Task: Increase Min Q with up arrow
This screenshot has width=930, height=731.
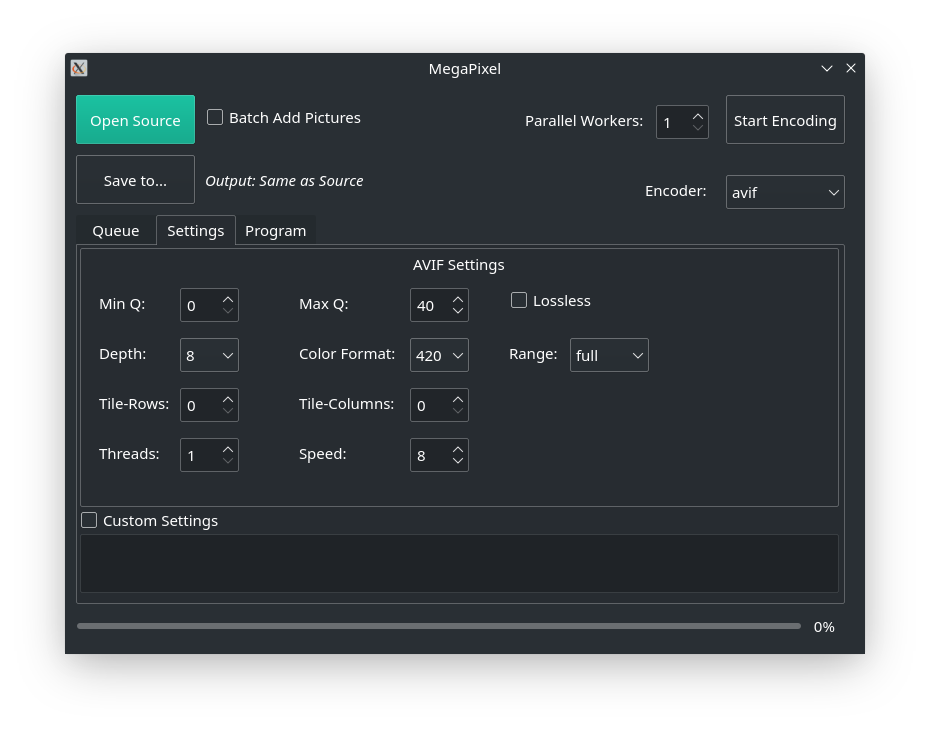Action: pyautogui.click(x=228, y=300)
